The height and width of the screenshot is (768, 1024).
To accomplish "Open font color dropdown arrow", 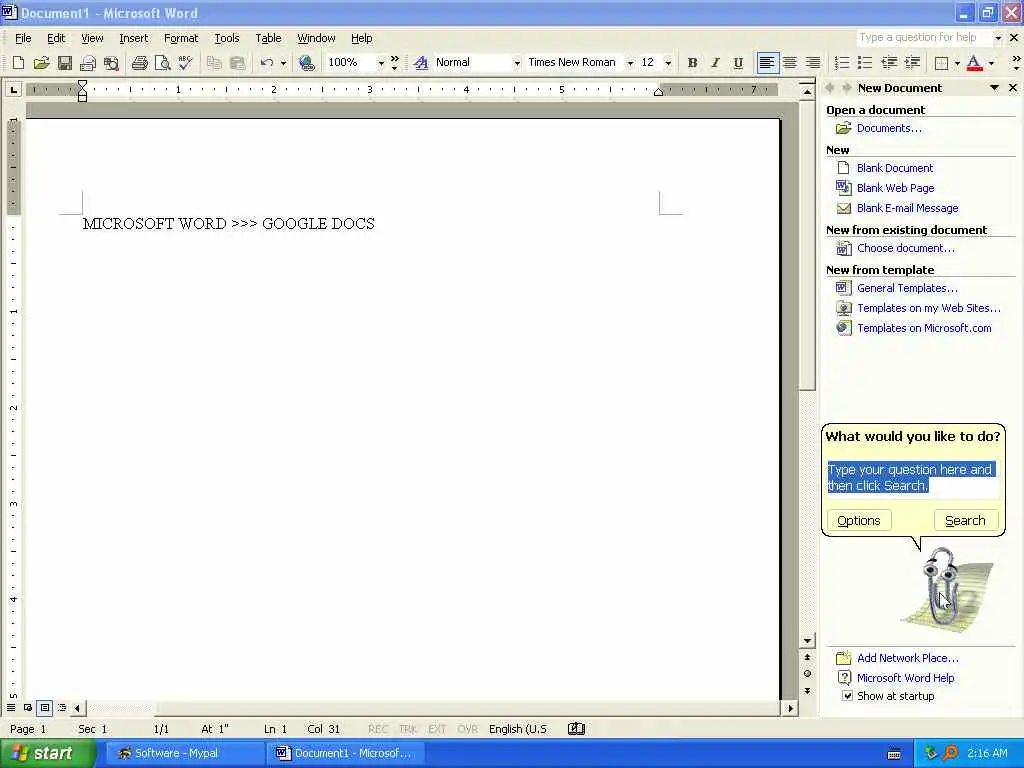I will (991, 63).
